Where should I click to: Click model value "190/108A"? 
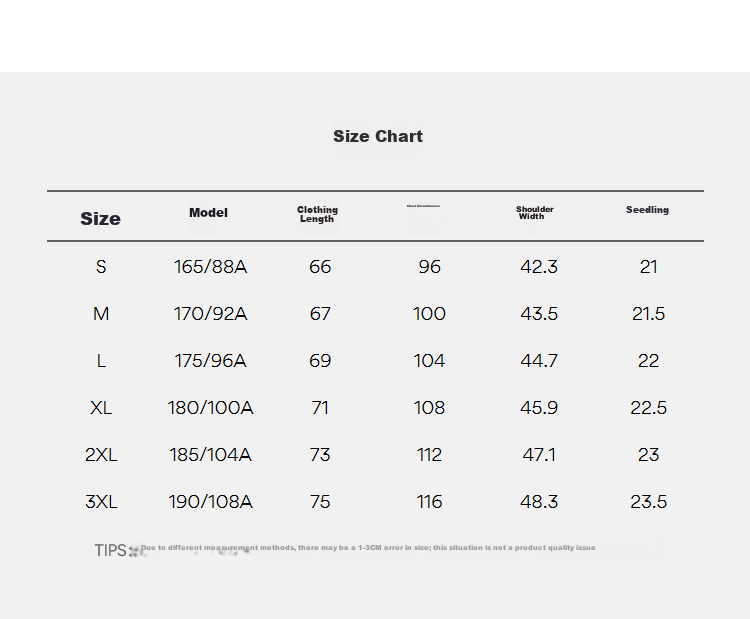coord(210,502)
